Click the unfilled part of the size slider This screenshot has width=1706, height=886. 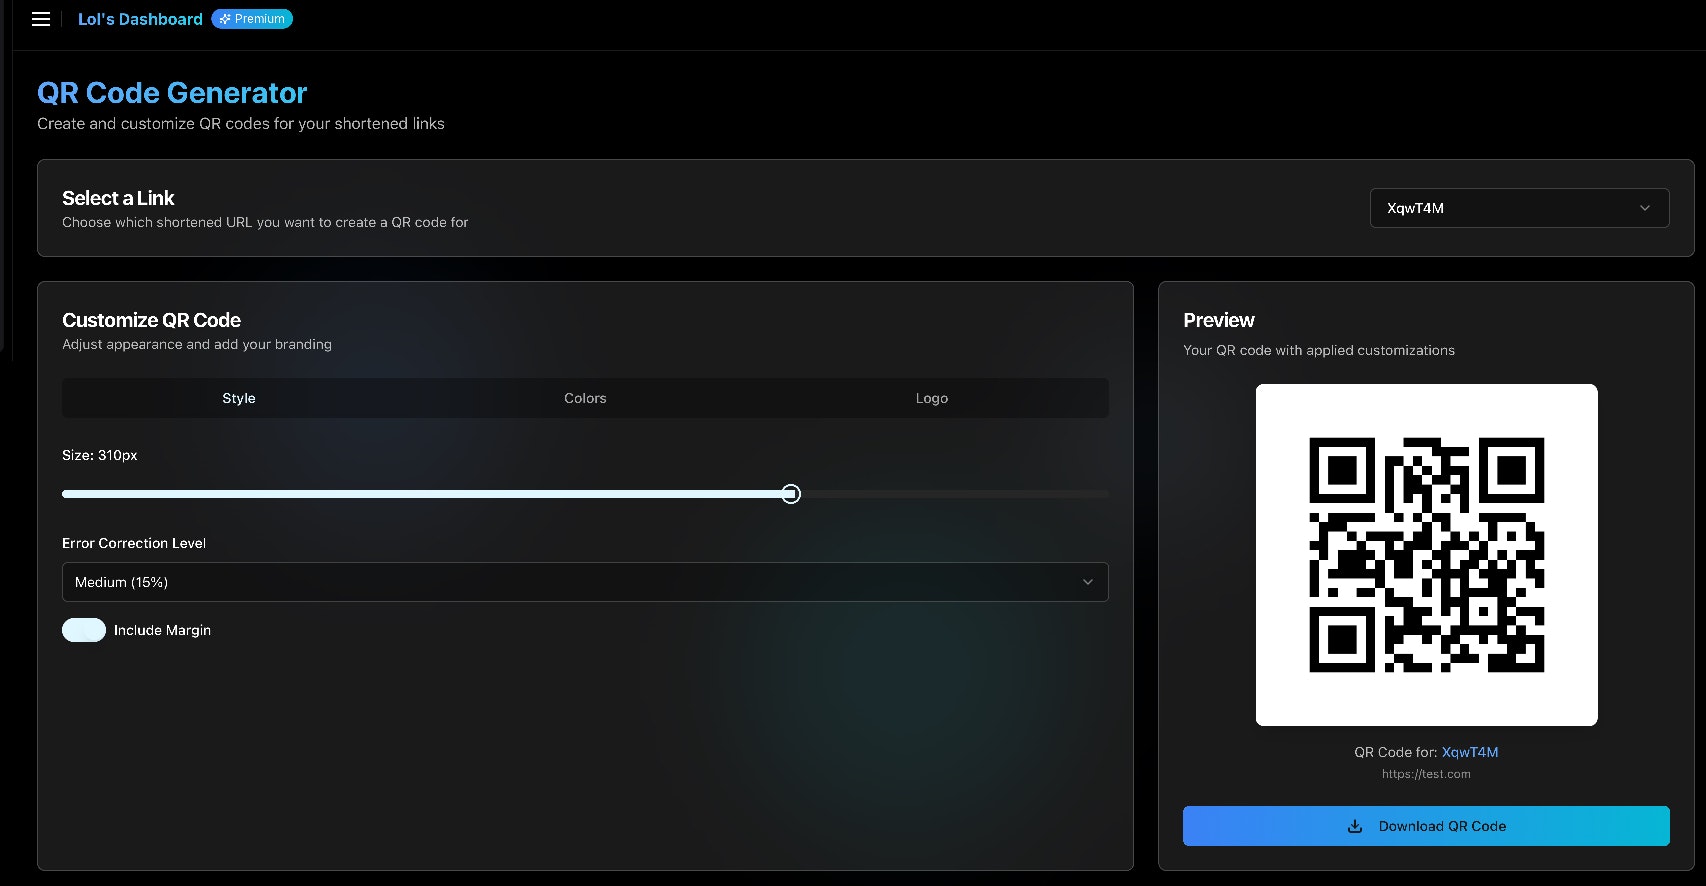pyautogui.click(x=954, y=494)
